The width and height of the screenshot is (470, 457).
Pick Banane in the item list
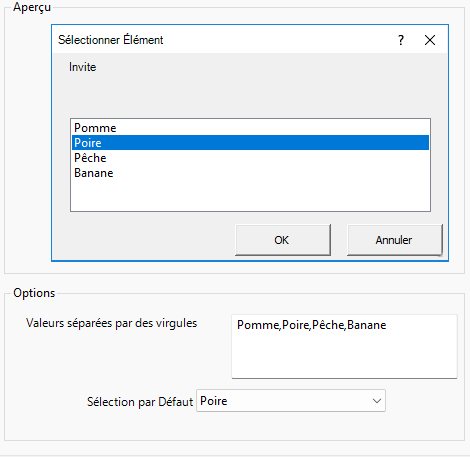pyautogui.click(x=250, y=173)
